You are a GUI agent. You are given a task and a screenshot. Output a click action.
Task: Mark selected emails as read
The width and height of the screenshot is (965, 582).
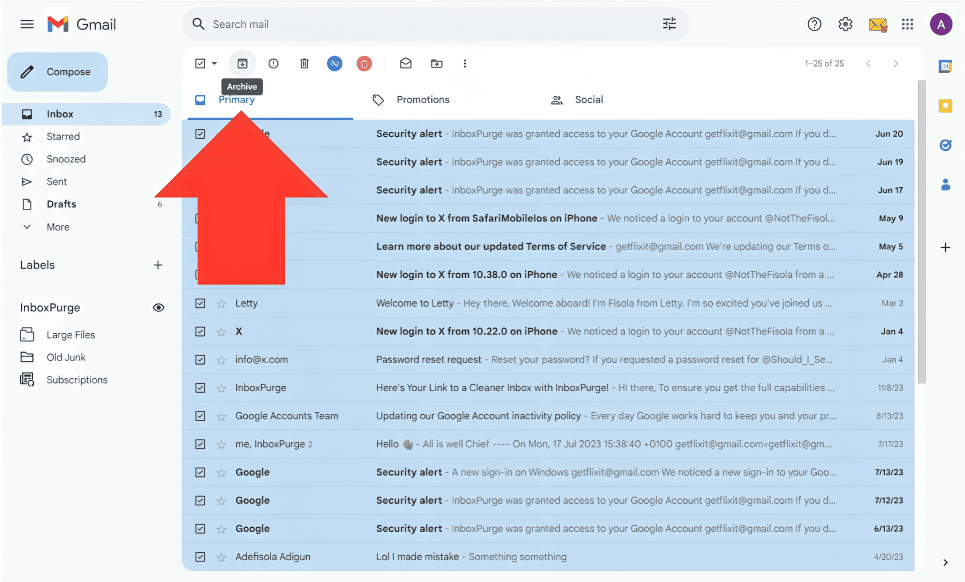(406, 63)
